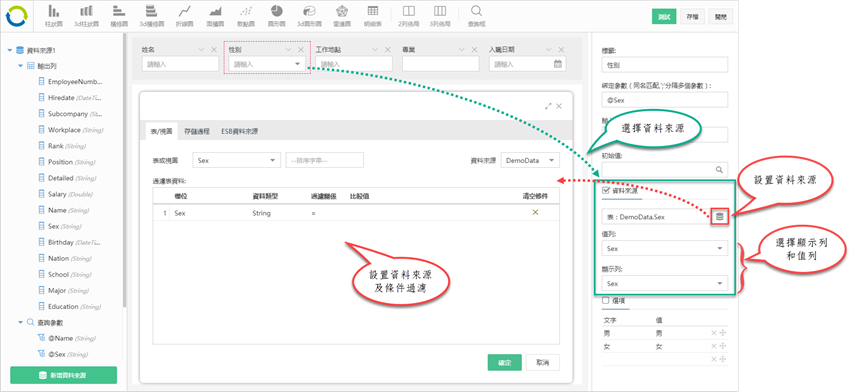851x392 pixels.
Task: Insert a 3d柱狀圖 chart
Action: [x=86, y=16]
